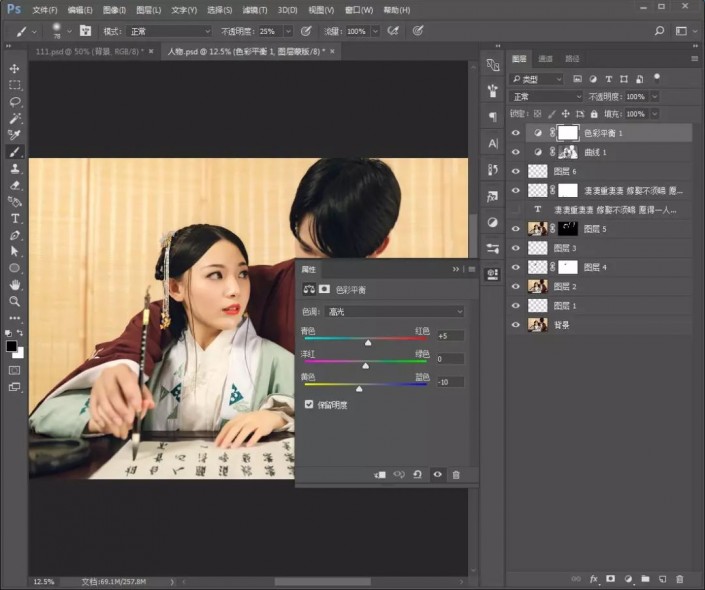705x590 pixels.
Task: Add layer style fx in Layers footer
Action: 593,579
